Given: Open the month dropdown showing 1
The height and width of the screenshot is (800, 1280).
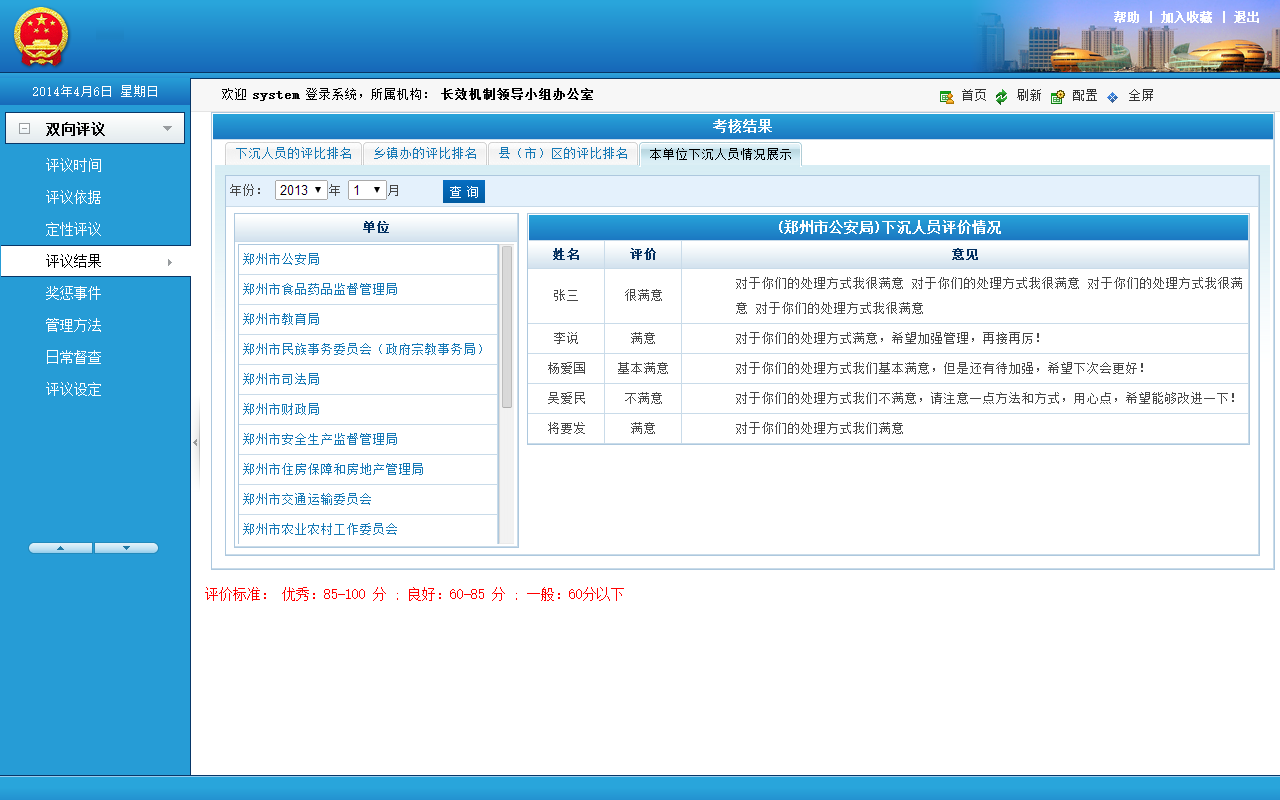Looking at the screenshot, I should [x=367, y=190].
